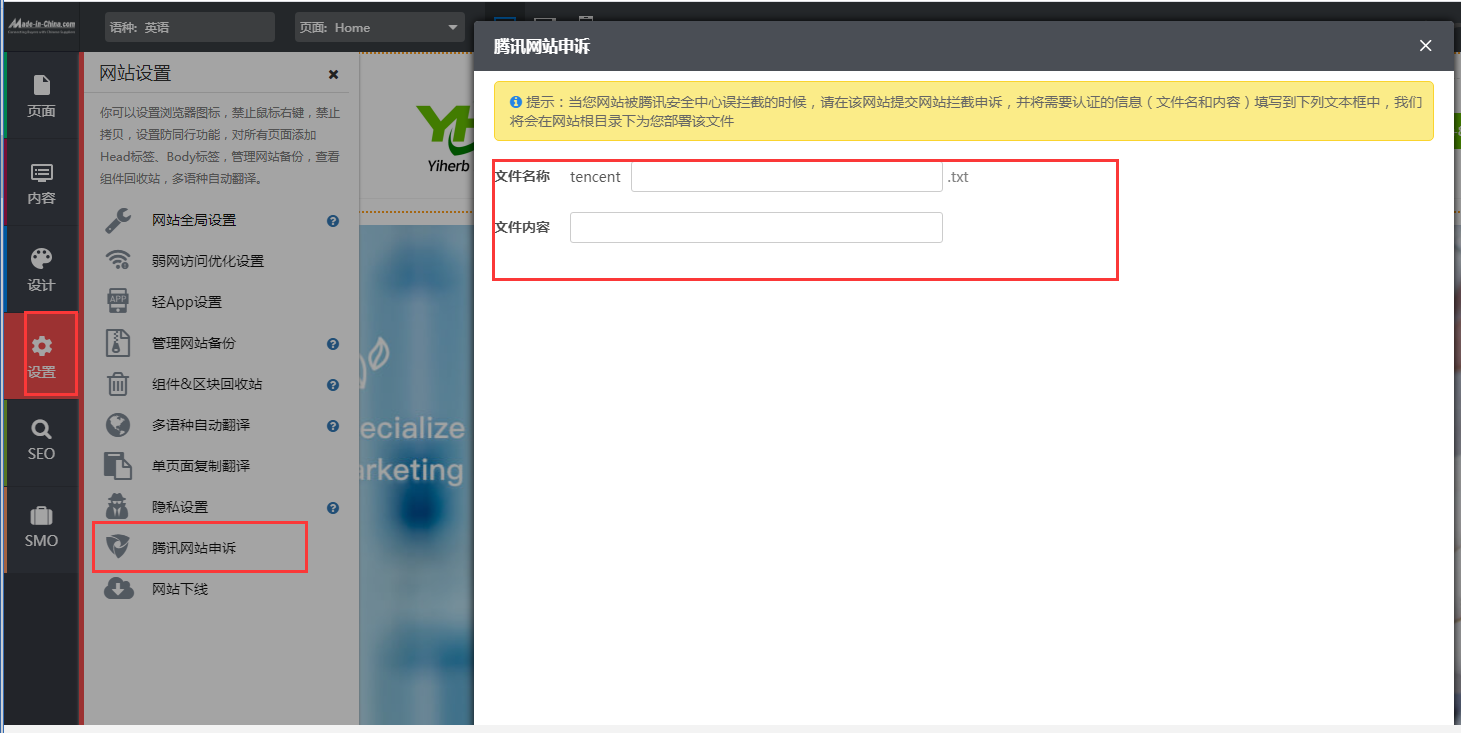Click the 文件内容 text input field
This screenshot has height=733, width=1461.
(x=756, y=227)
